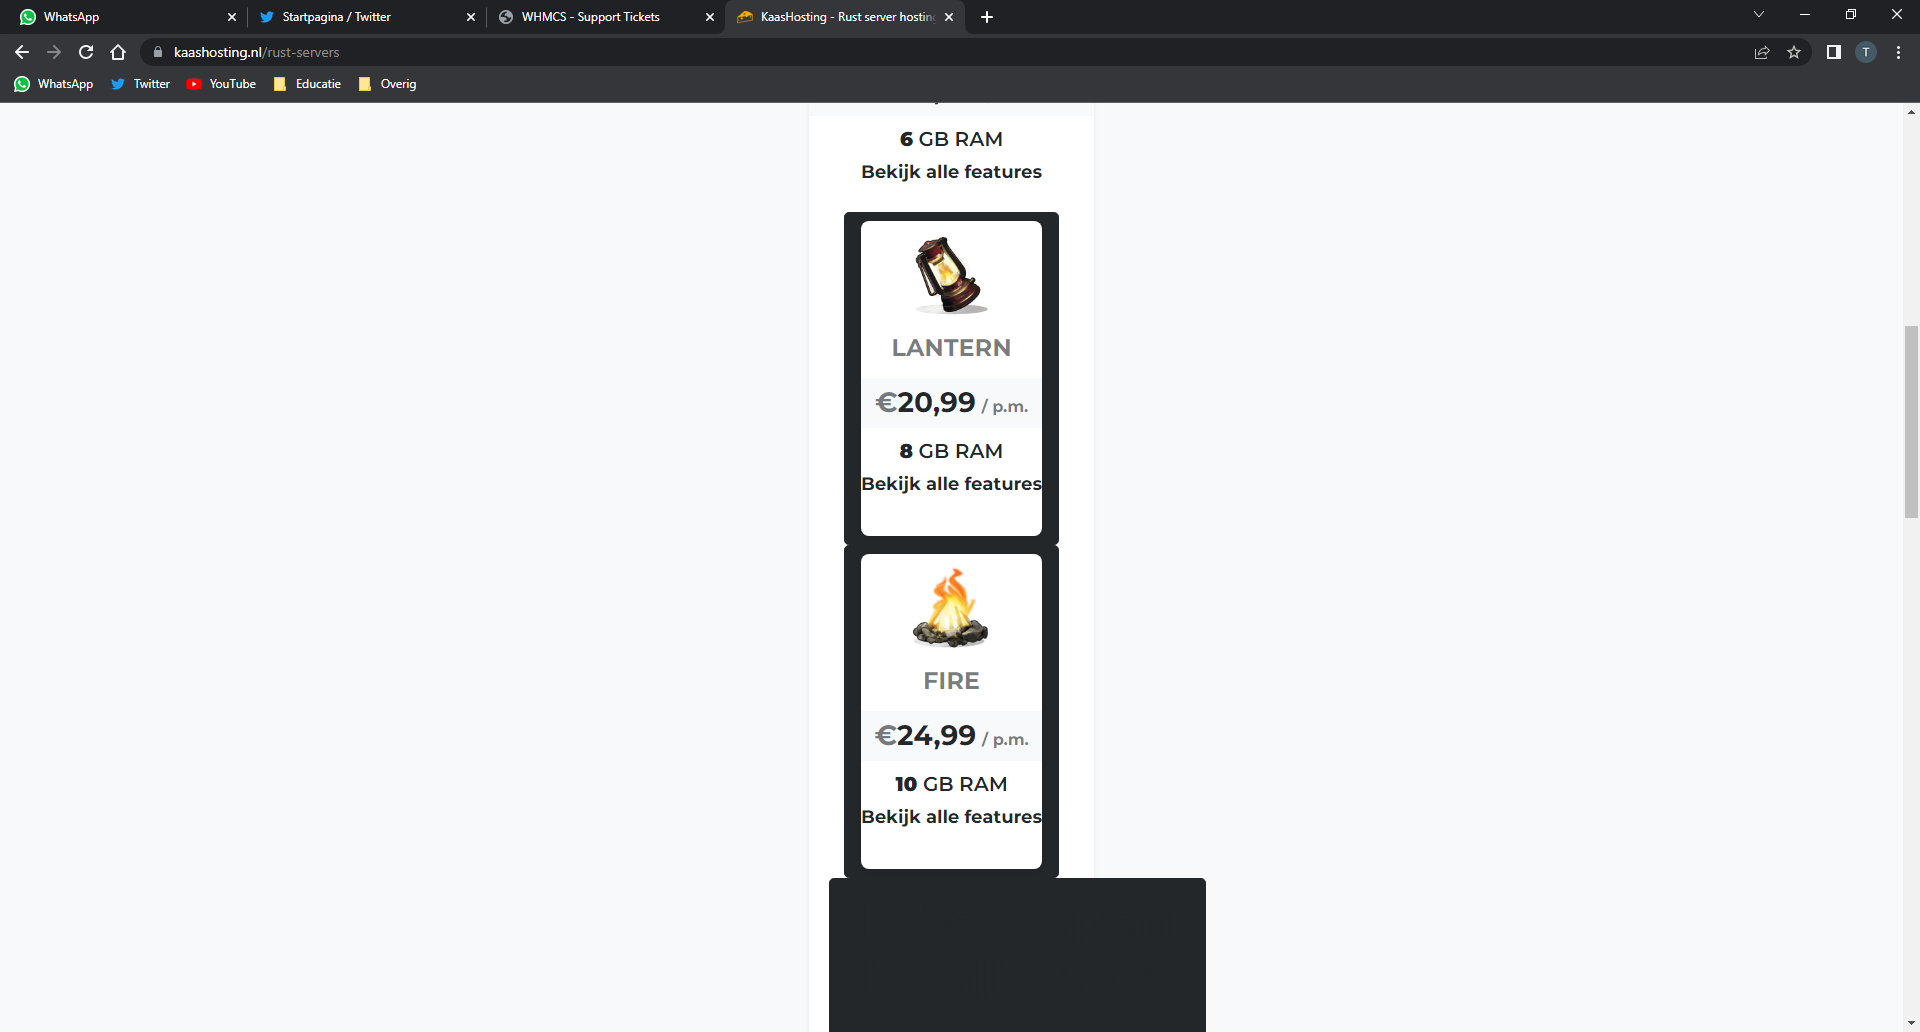This screenshot has width=1920, height=1032.
Task: Bookmark this page with the star icon
Action: coord(1794,52)
